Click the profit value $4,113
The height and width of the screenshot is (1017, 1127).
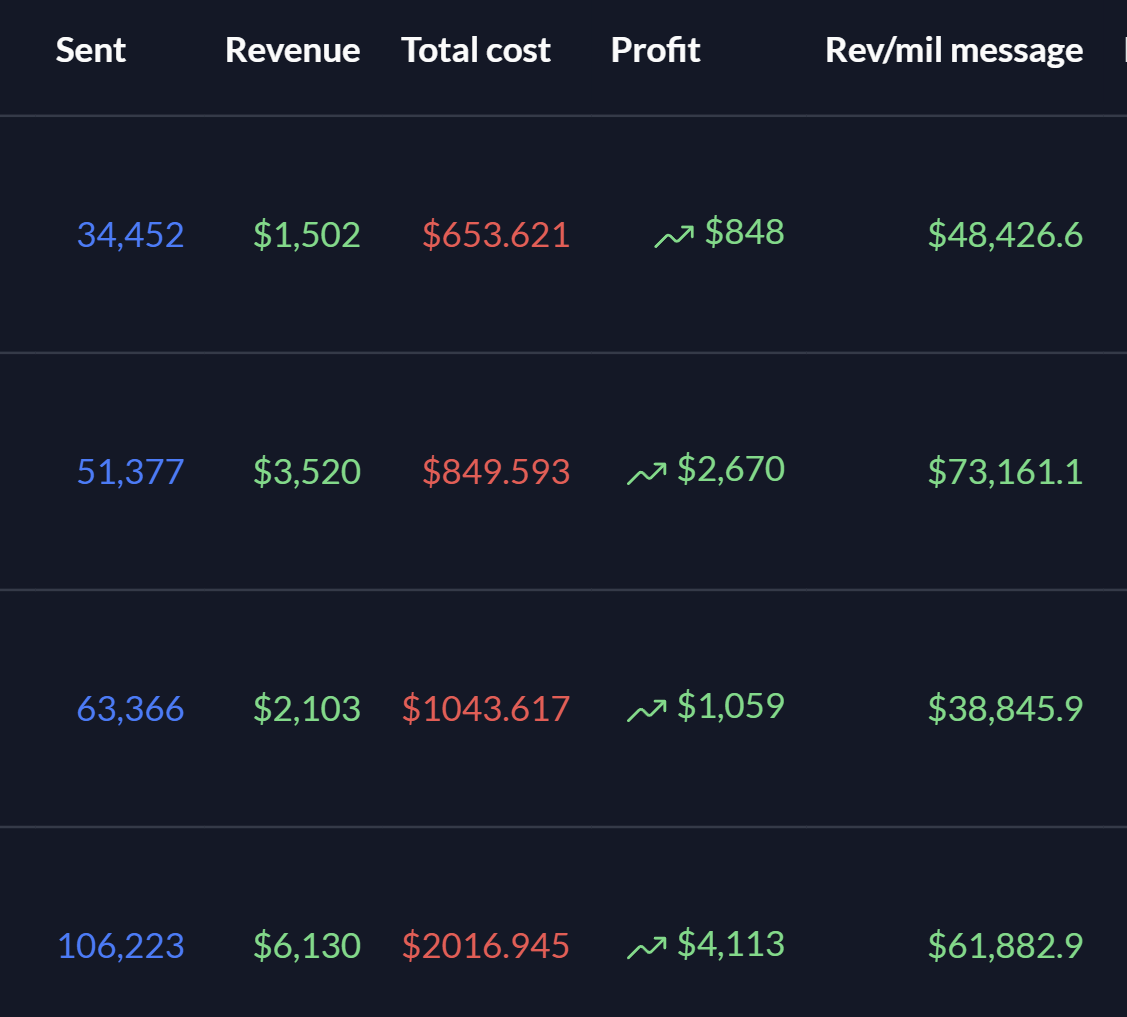point(731,944)
